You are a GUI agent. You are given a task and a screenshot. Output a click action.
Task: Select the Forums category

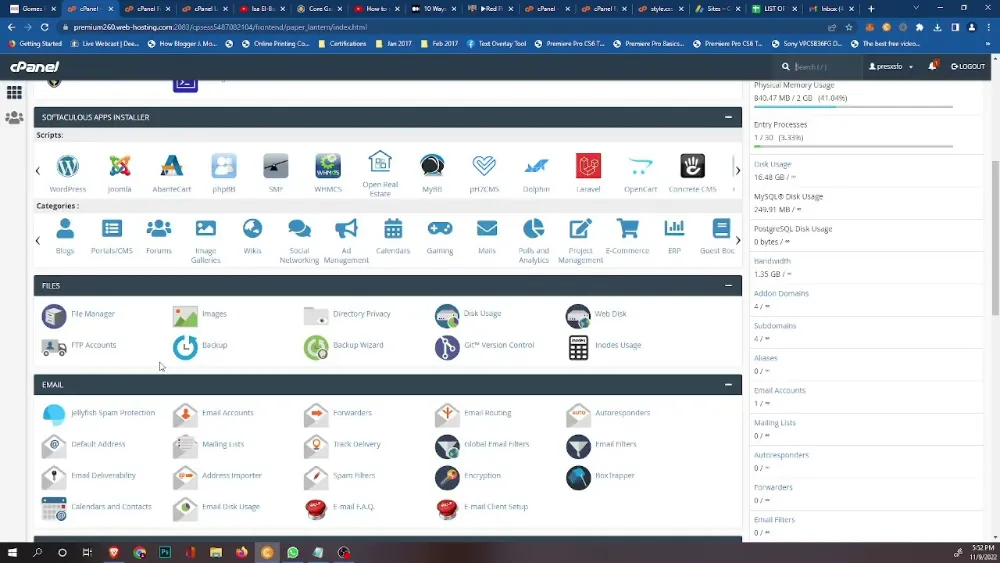tap(159, 237)
